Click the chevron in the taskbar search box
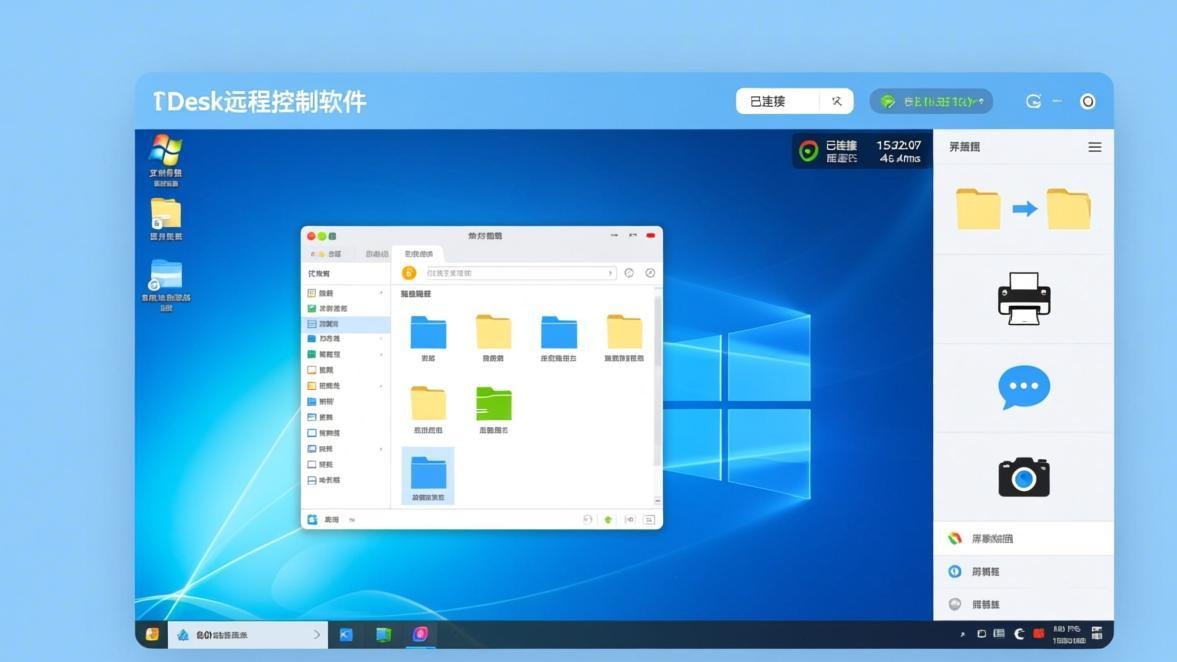The image size is (1177, 662). (317, 634)
